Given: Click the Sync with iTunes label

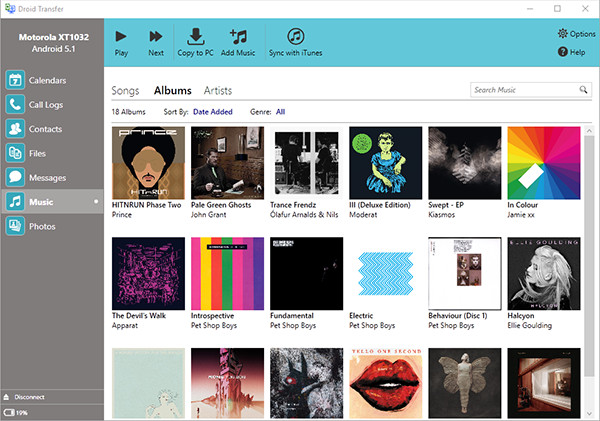Looking at the screenshot, I should click(295, 53).
